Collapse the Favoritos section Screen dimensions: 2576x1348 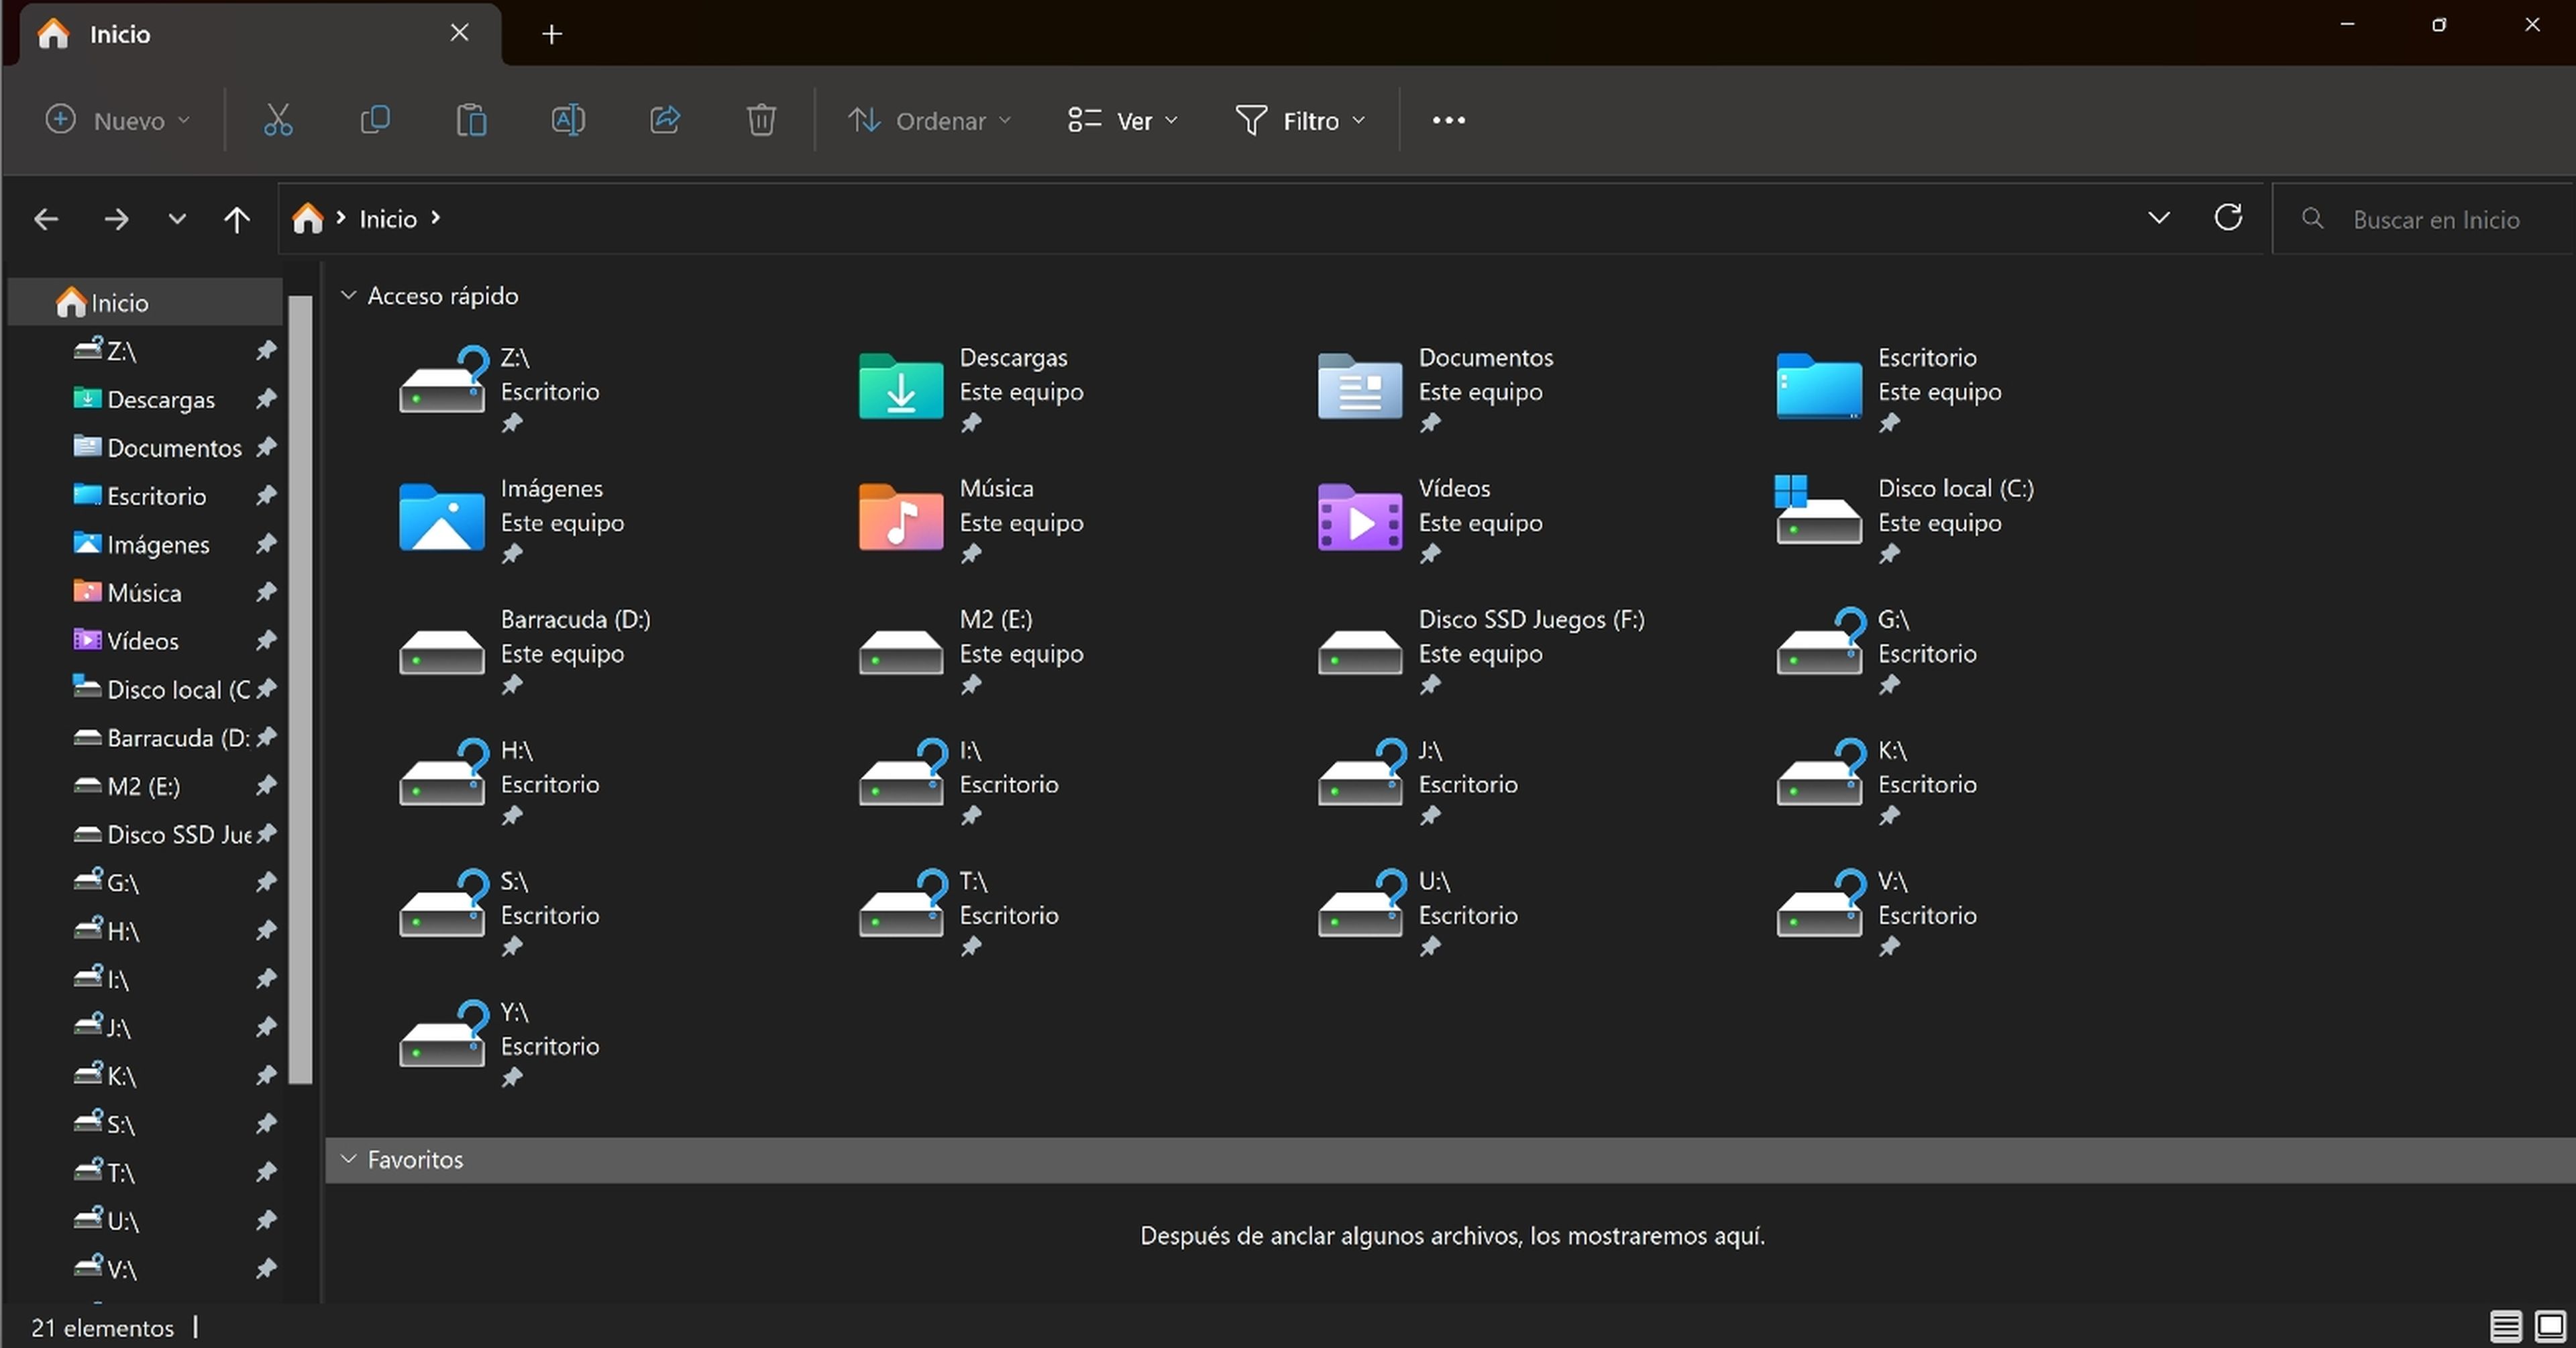click(x=348, y=1159)
